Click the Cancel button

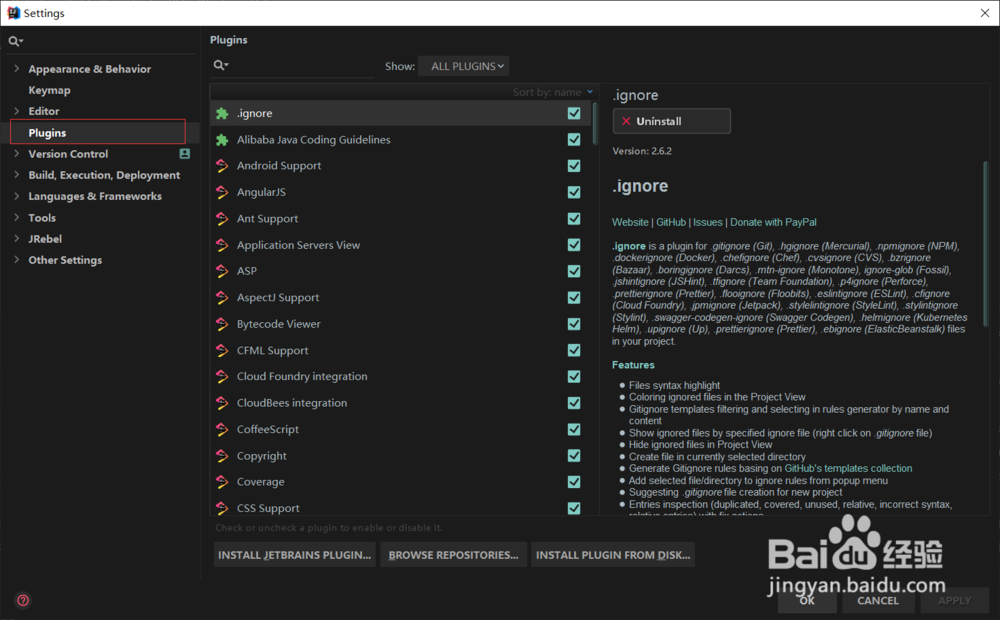pyautogui.click(x=878, y=601)
